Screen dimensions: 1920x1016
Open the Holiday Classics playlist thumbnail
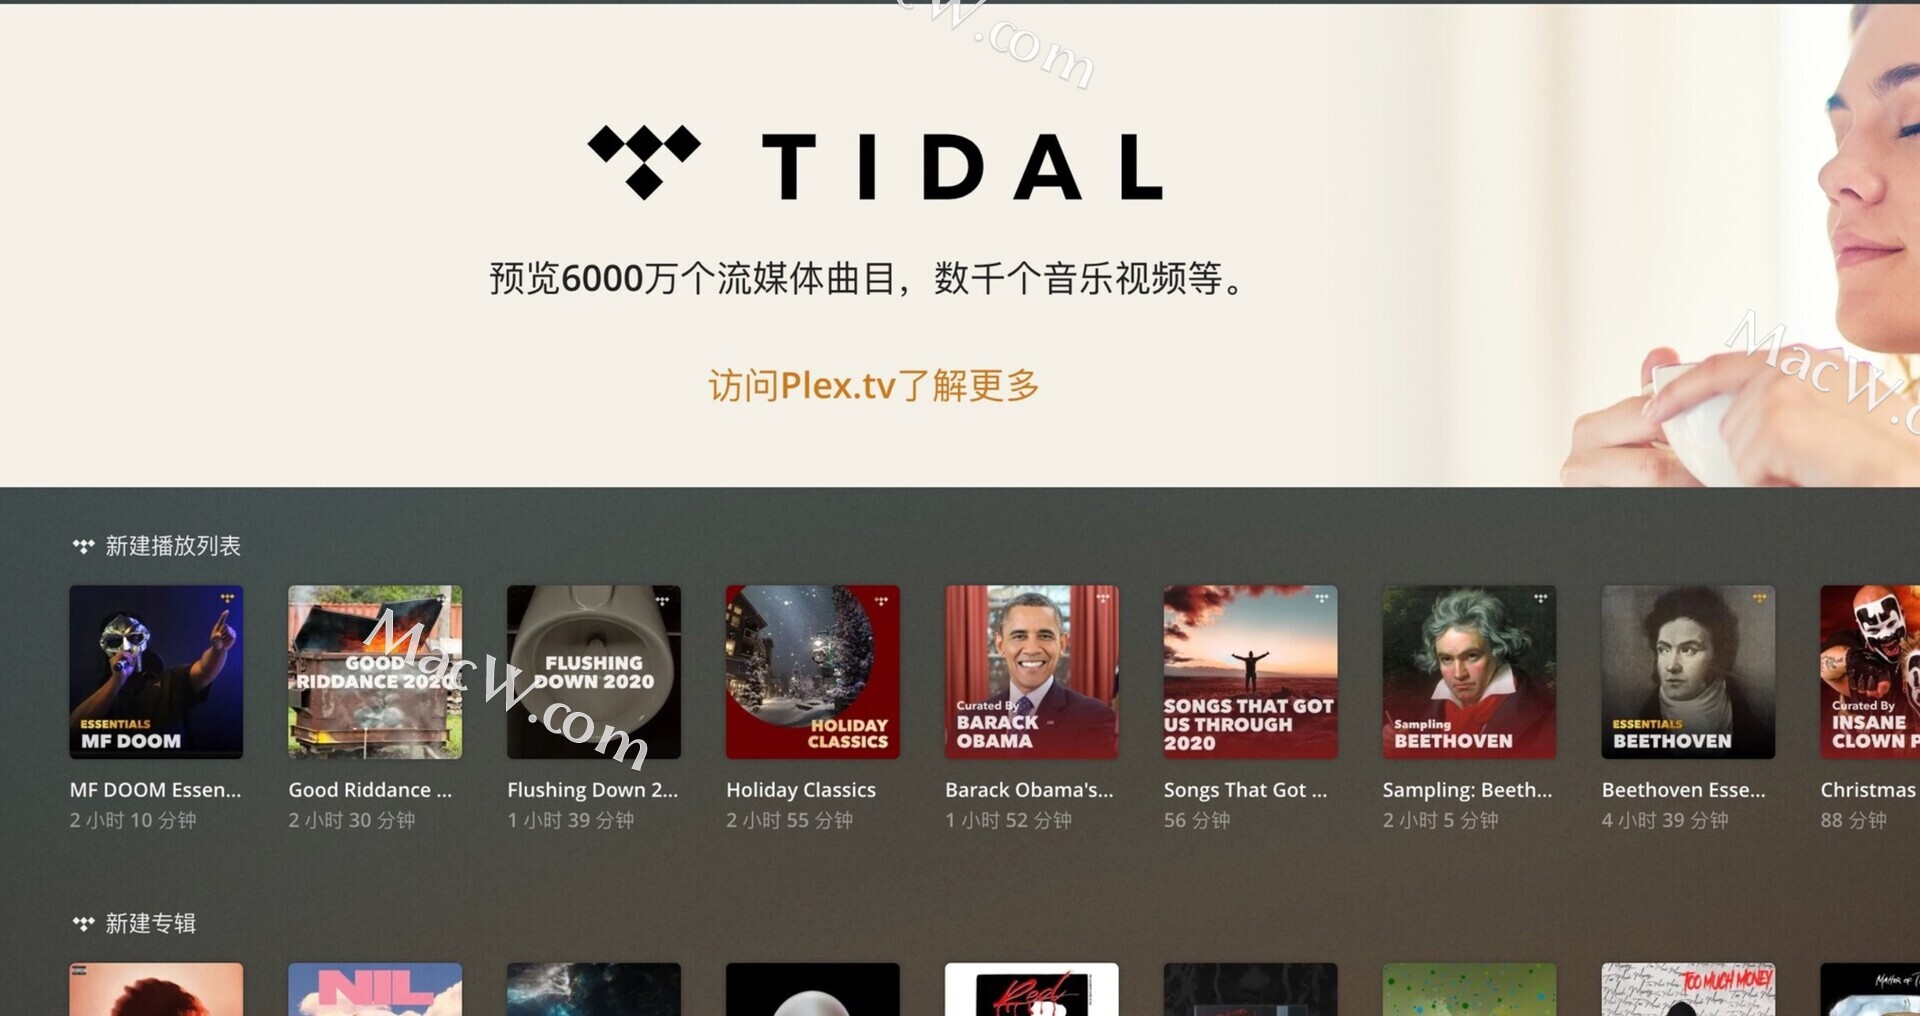click(813, 672)
